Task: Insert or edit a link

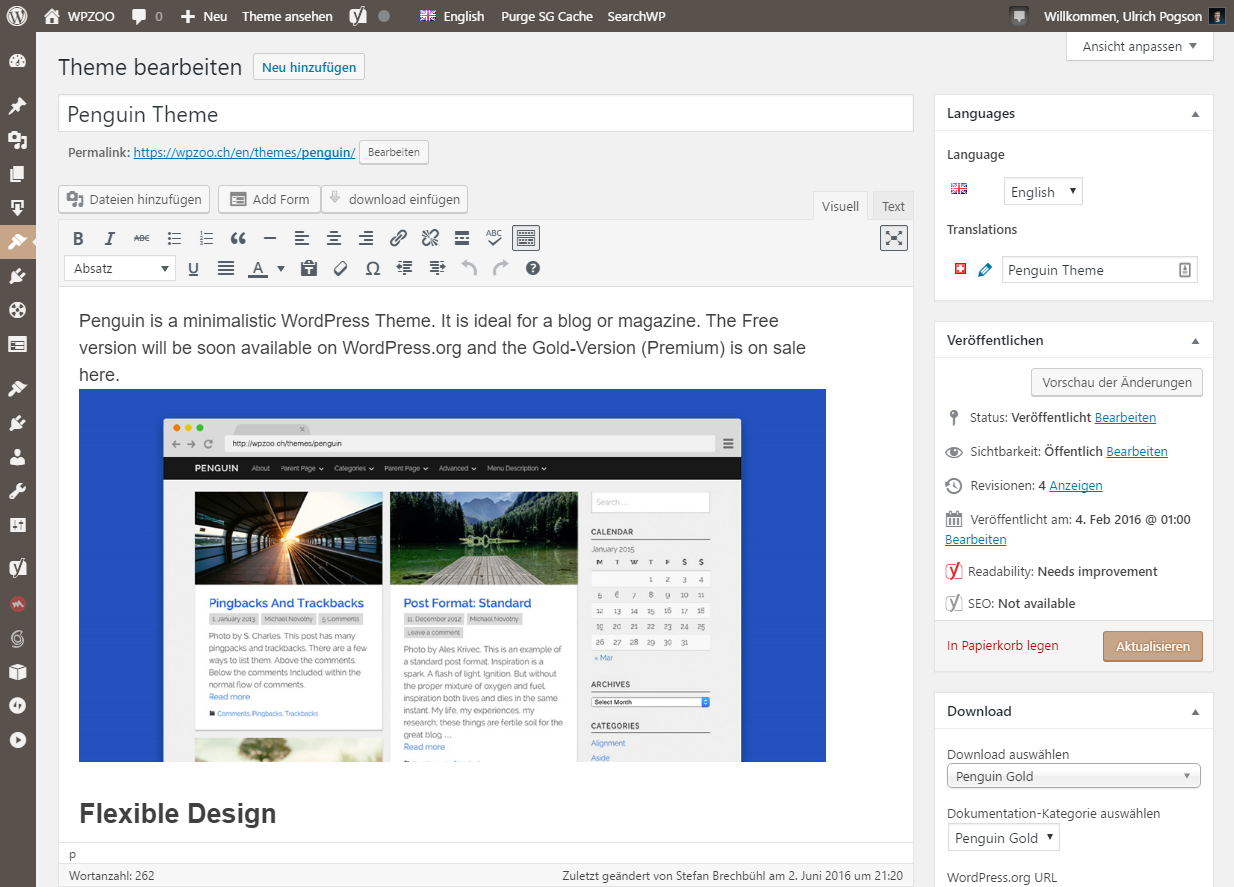Action: [398, 238]
